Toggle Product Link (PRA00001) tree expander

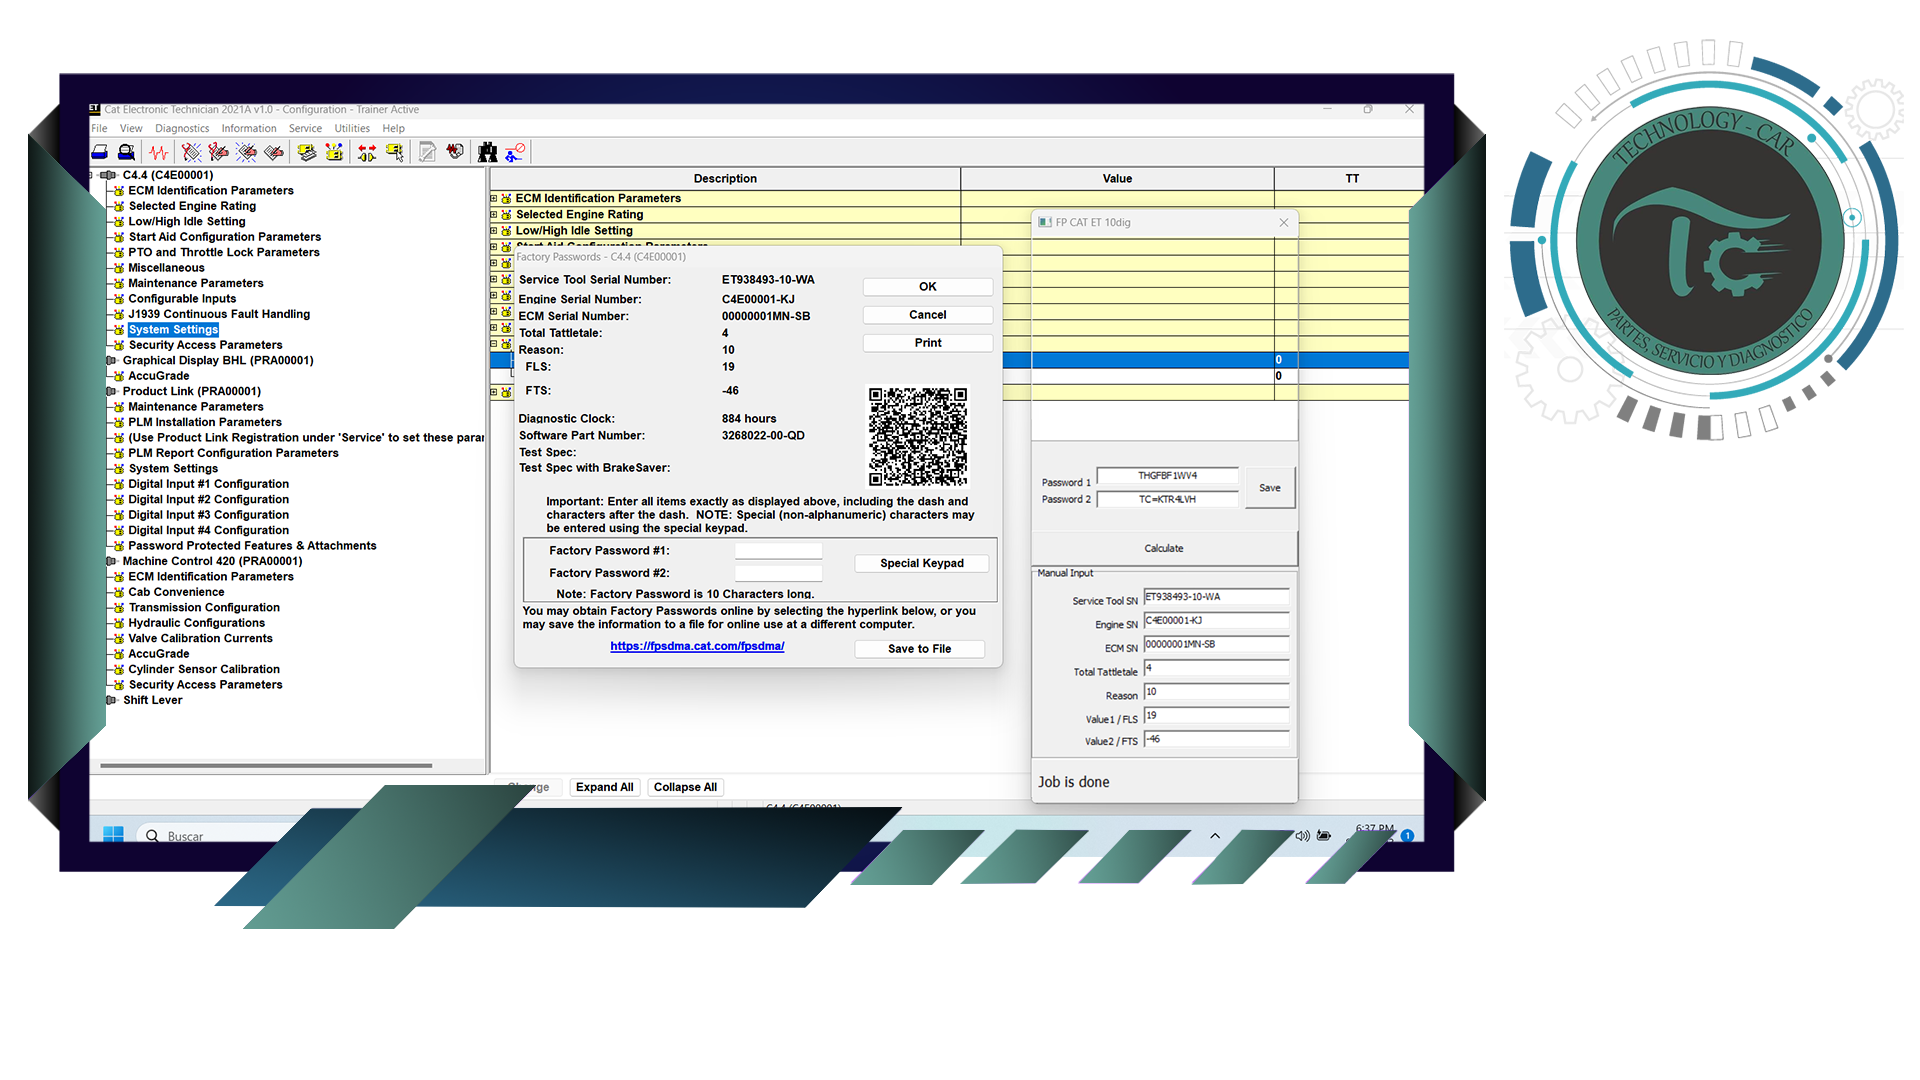coord(110,391)
